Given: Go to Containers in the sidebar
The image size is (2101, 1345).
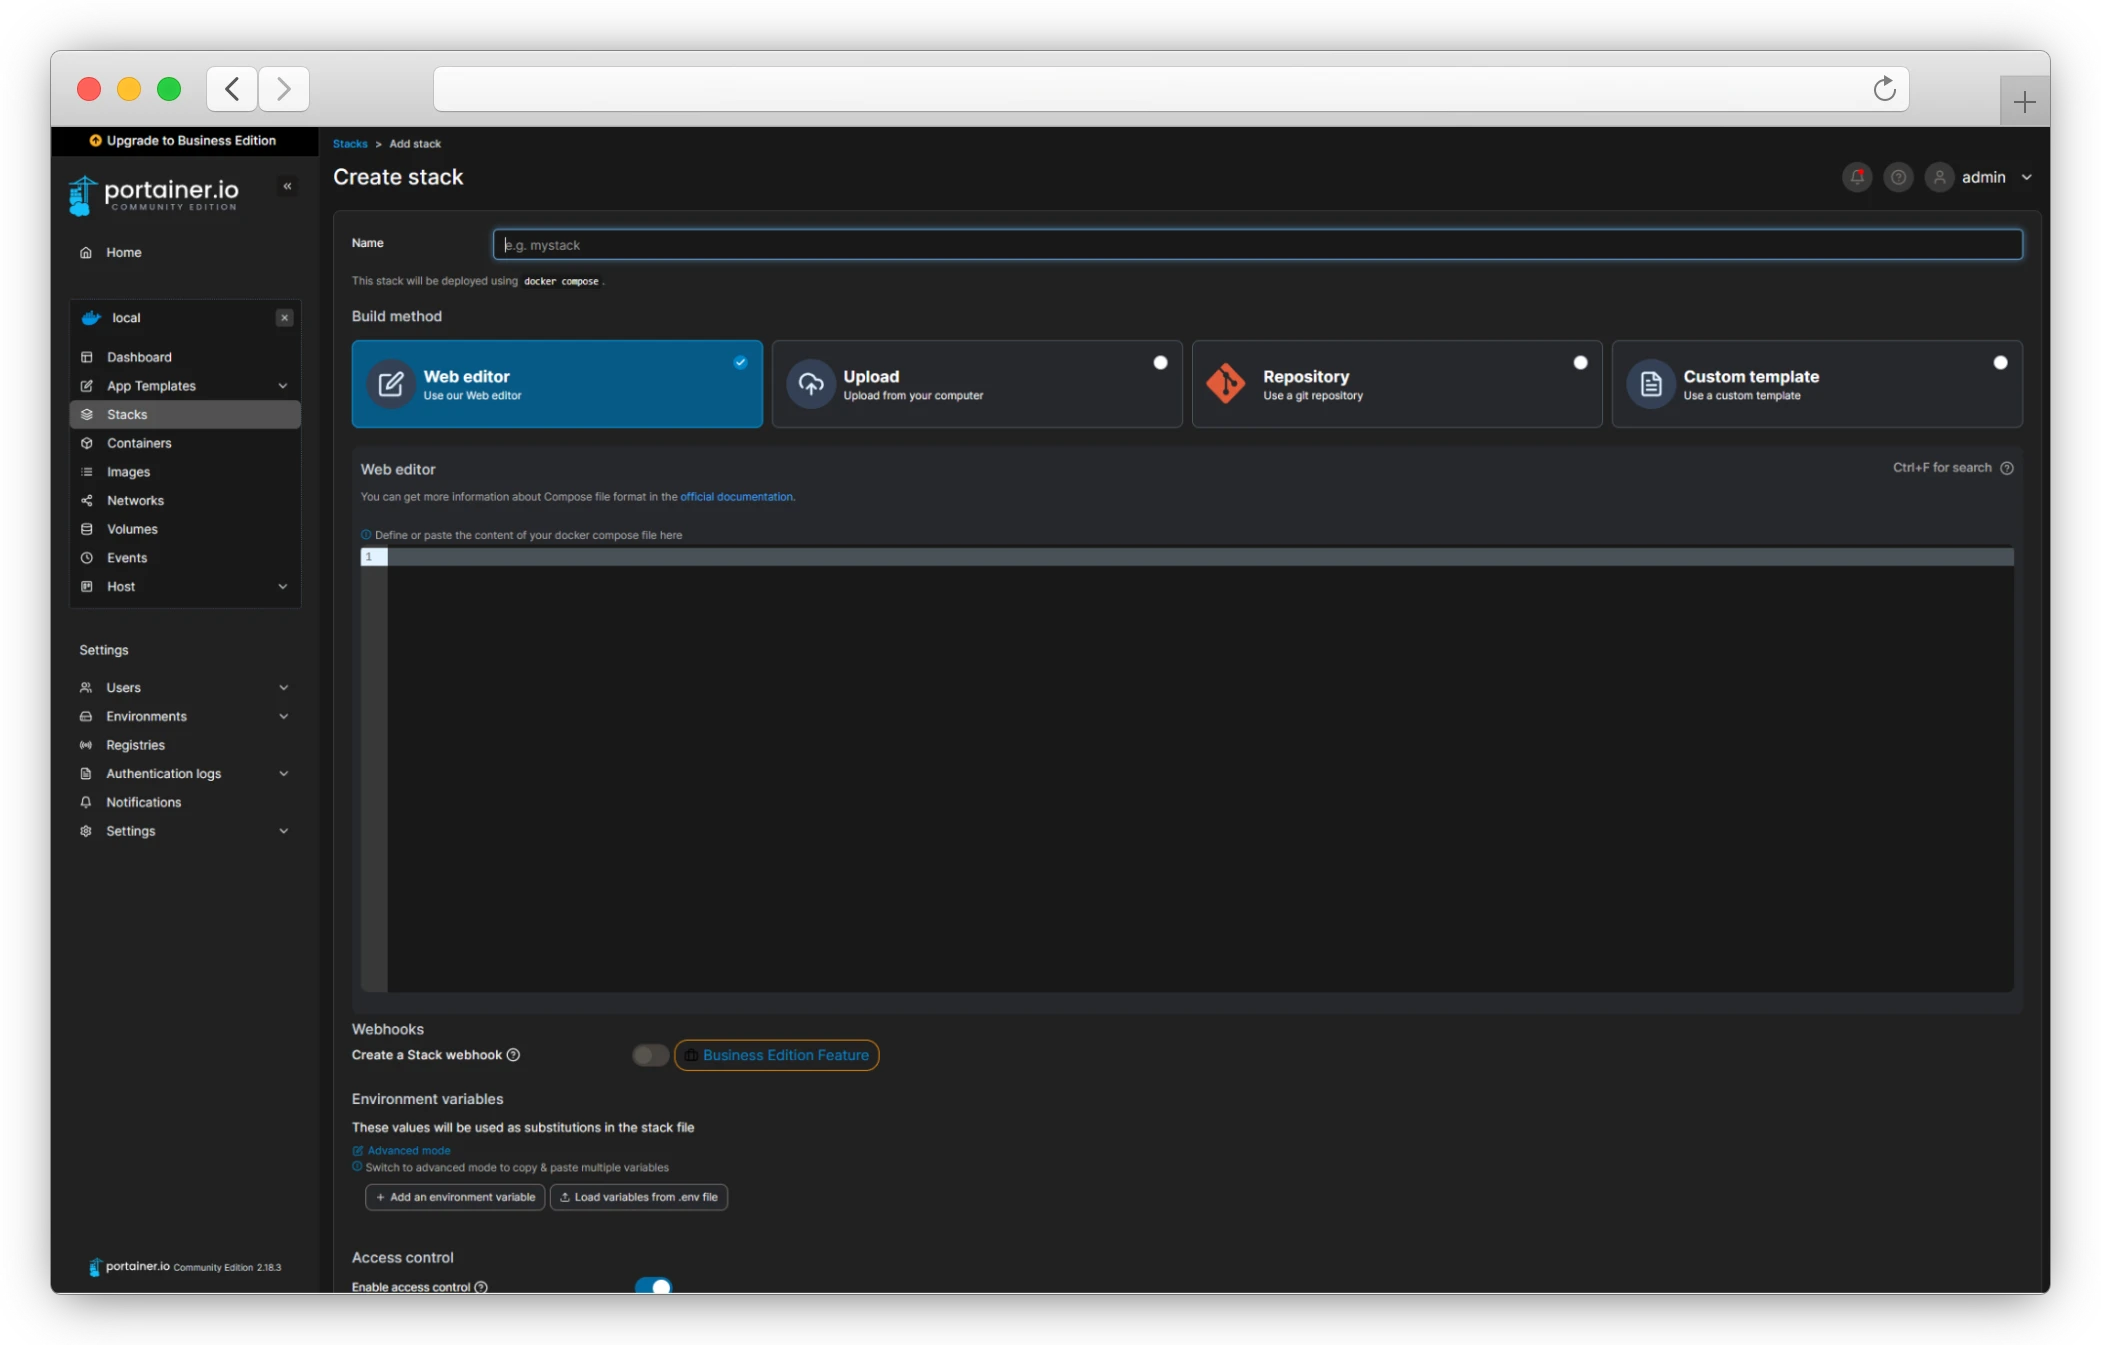Looking at the screenshot, I should 139,443.
